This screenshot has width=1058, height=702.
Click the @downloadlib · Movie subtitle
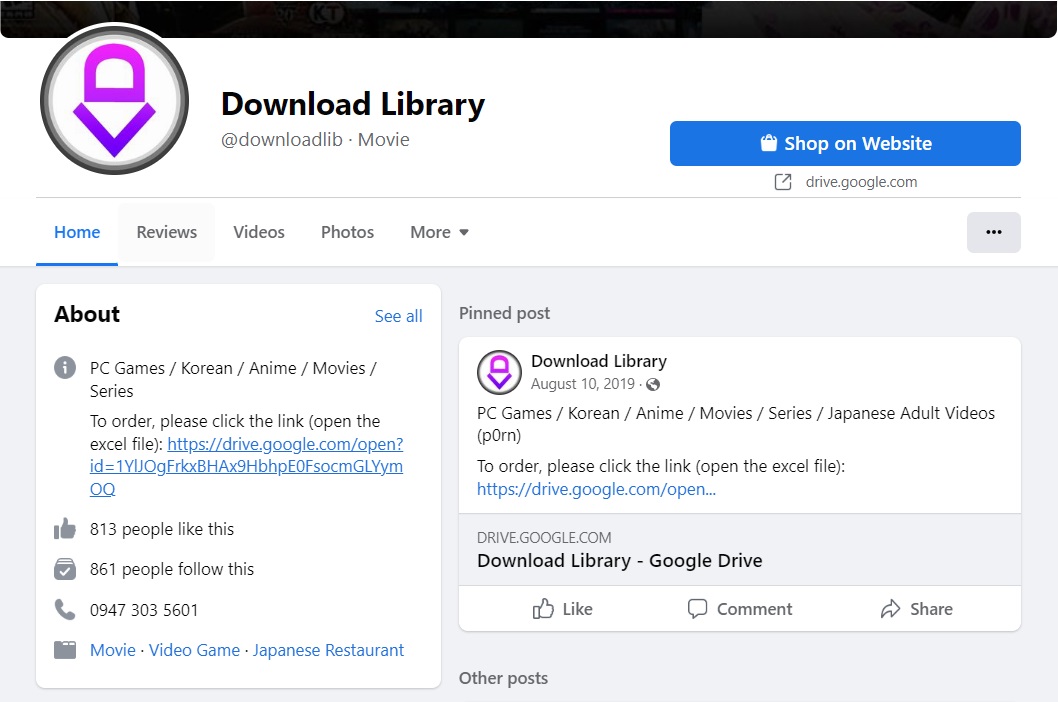coord(315,140)
